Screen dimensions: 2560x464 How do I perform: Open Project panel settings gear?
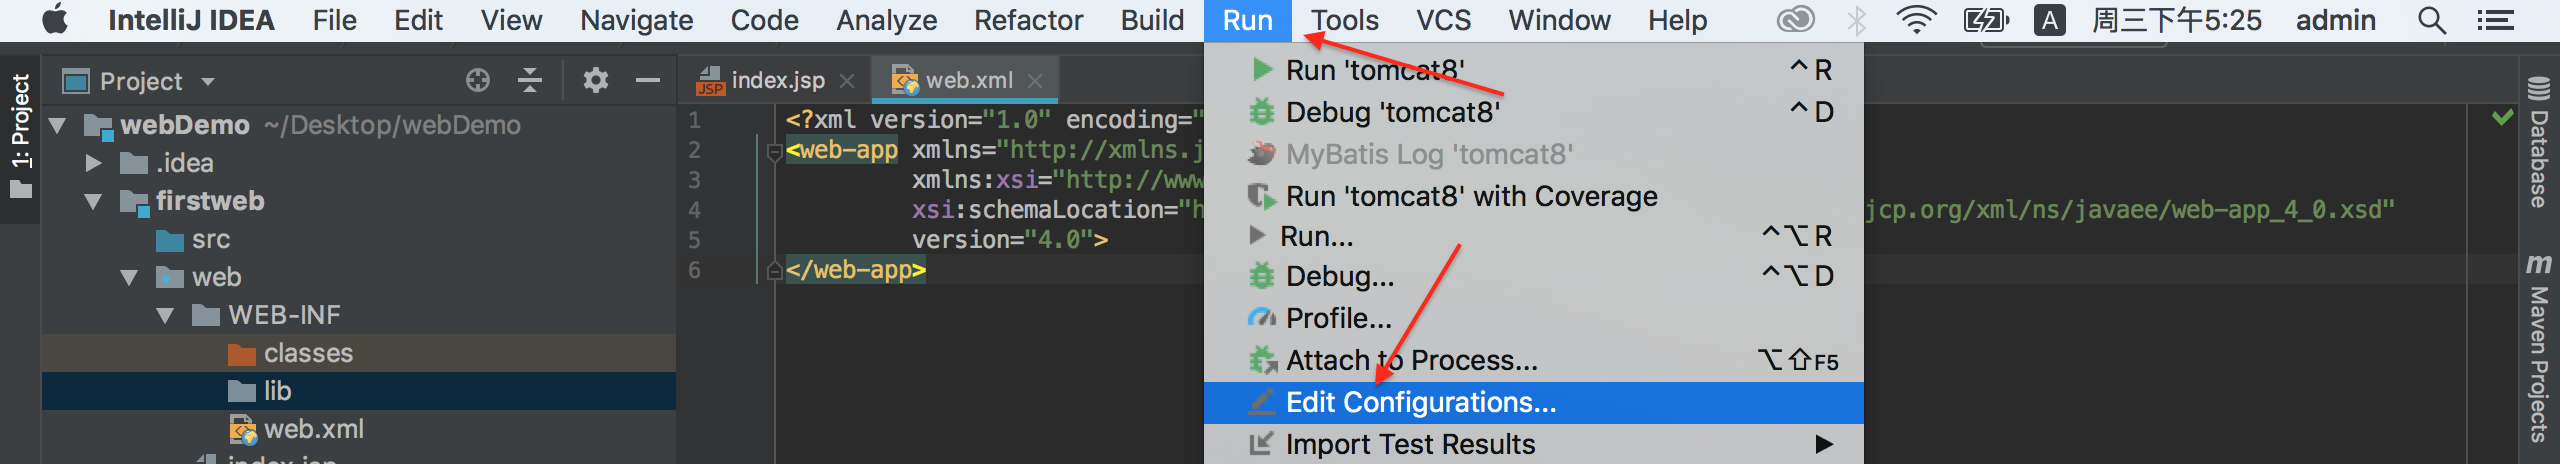pyautogui.click(x=596, y=80)
